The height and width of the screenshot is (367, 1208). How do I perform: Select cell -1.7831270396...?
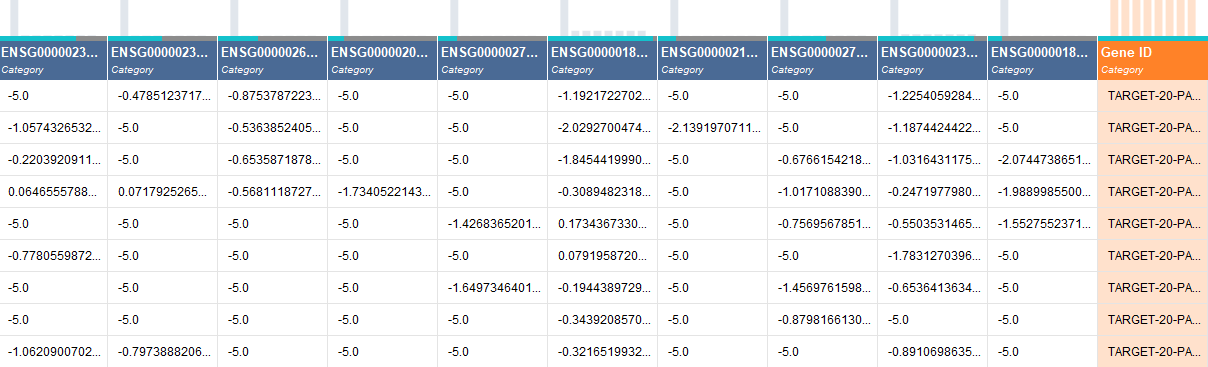[933, 256]
